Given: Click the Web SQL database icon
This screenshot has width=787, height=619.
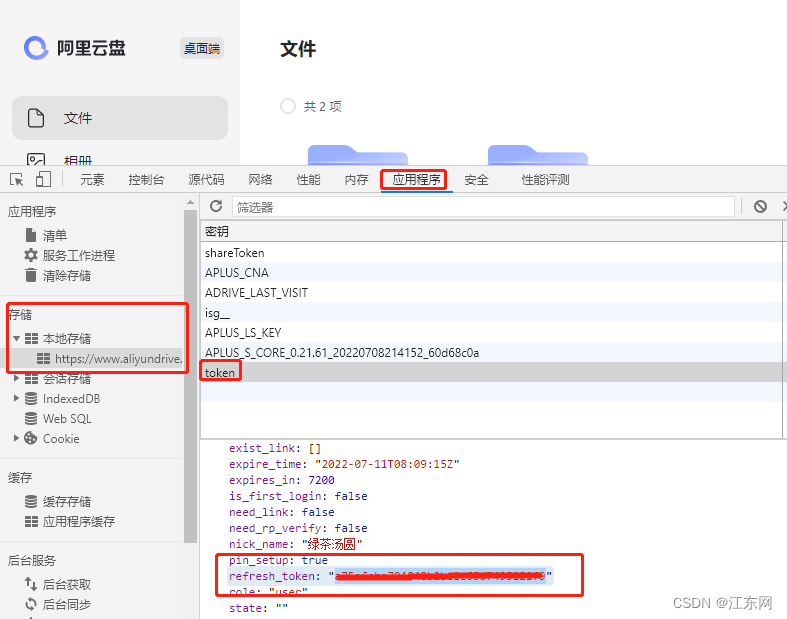Looking at the screenshot, I should pyautogui.click(x=31, y=418).
